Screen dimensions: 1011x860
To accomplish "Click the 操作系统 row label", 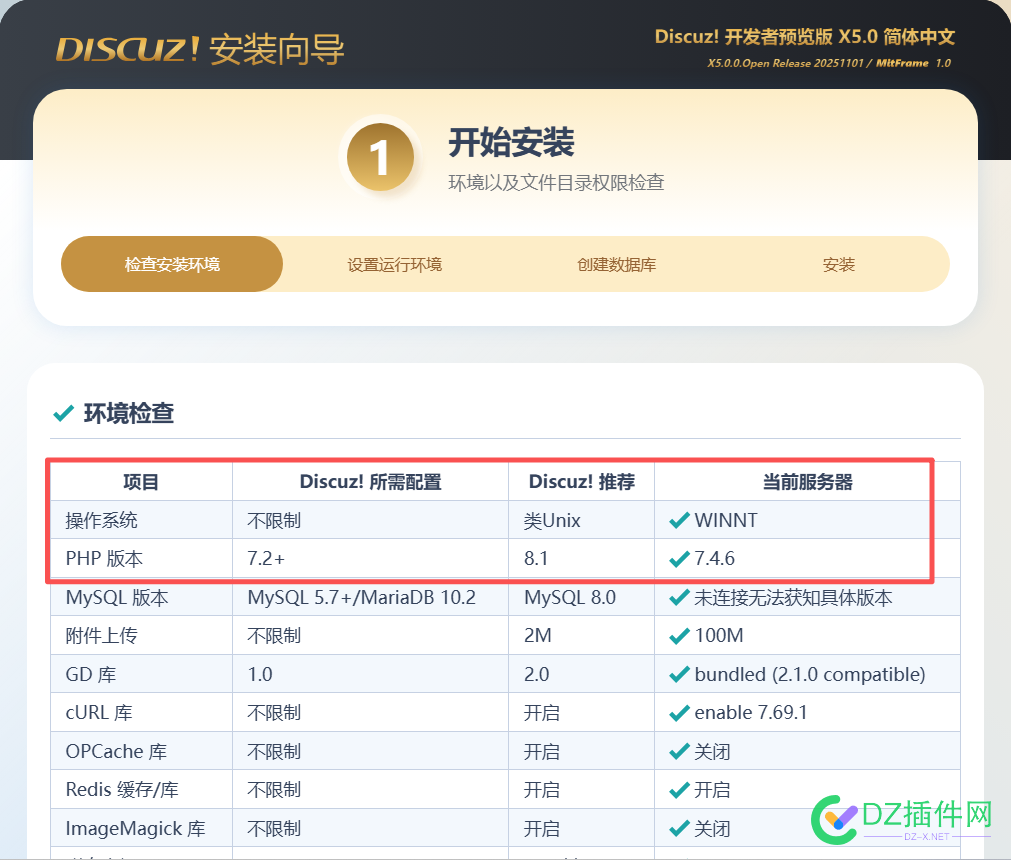I will (102, 520).
